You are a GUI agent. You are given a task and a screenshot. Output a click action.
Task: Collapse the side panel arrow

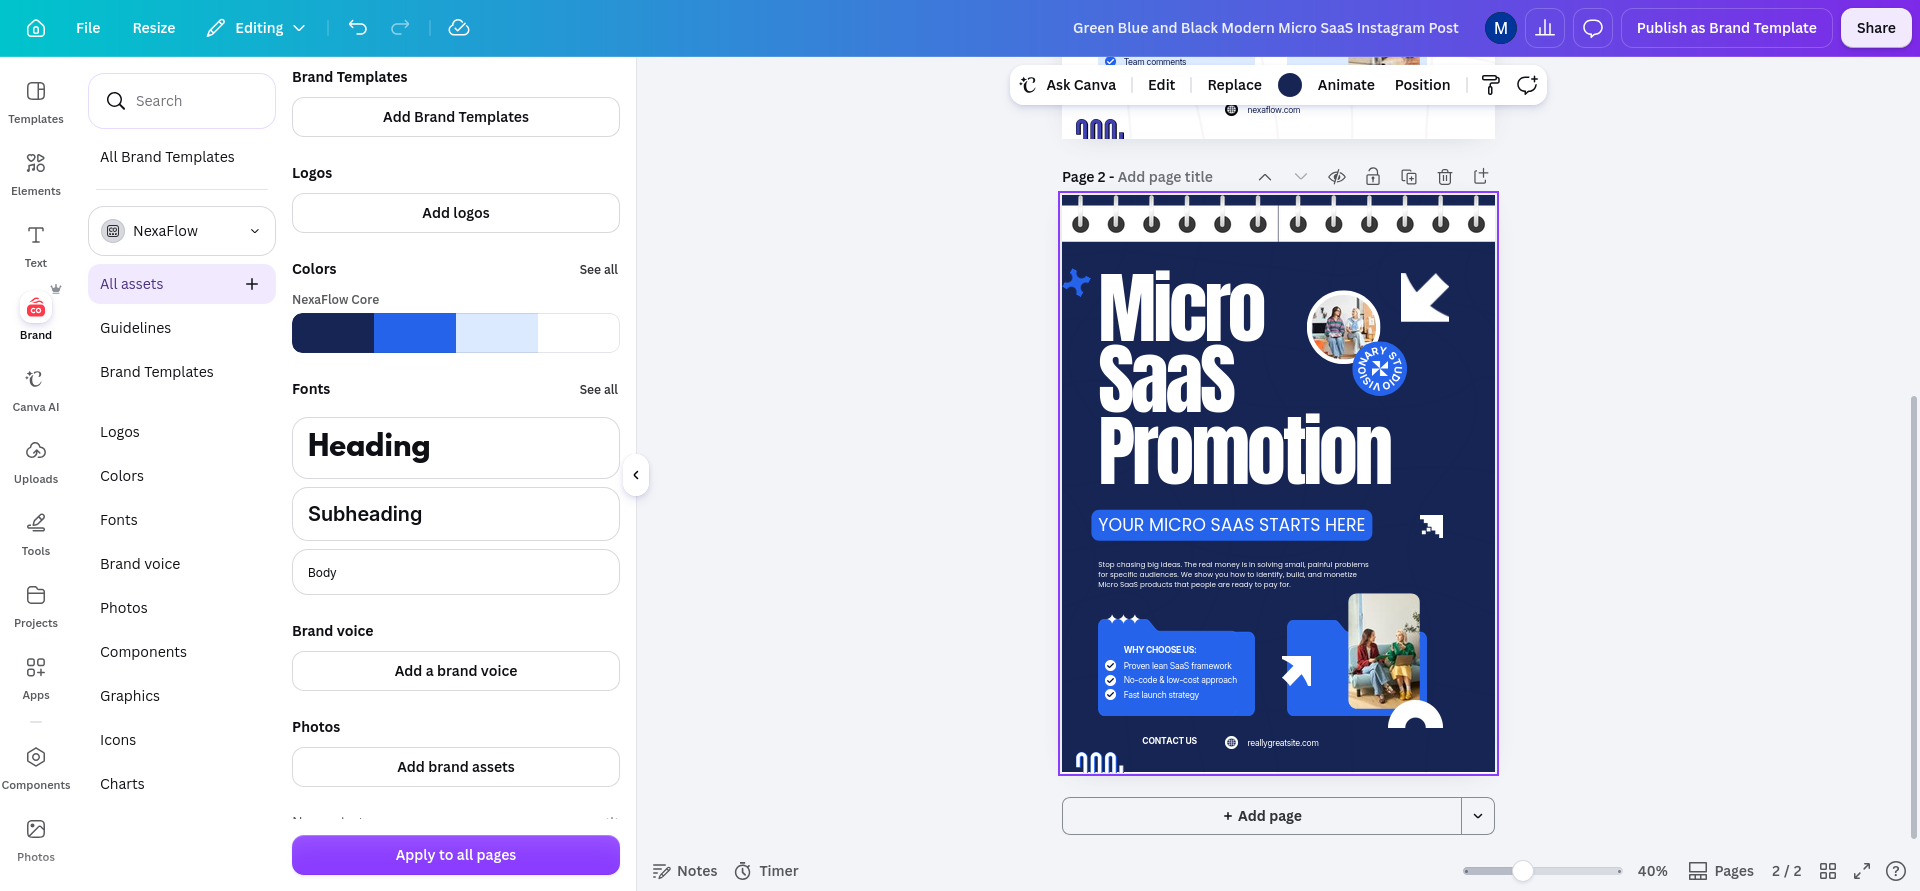tap(636, 475)
